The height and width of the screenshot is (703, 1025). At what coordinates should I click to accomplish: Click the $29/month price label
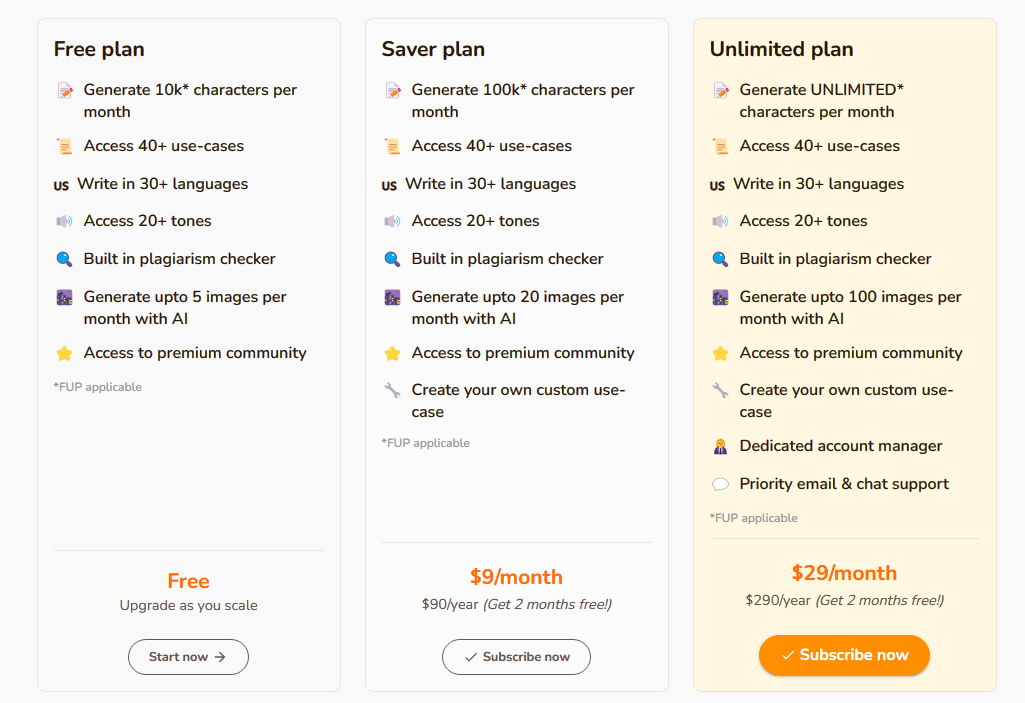[x=844, y=572]
